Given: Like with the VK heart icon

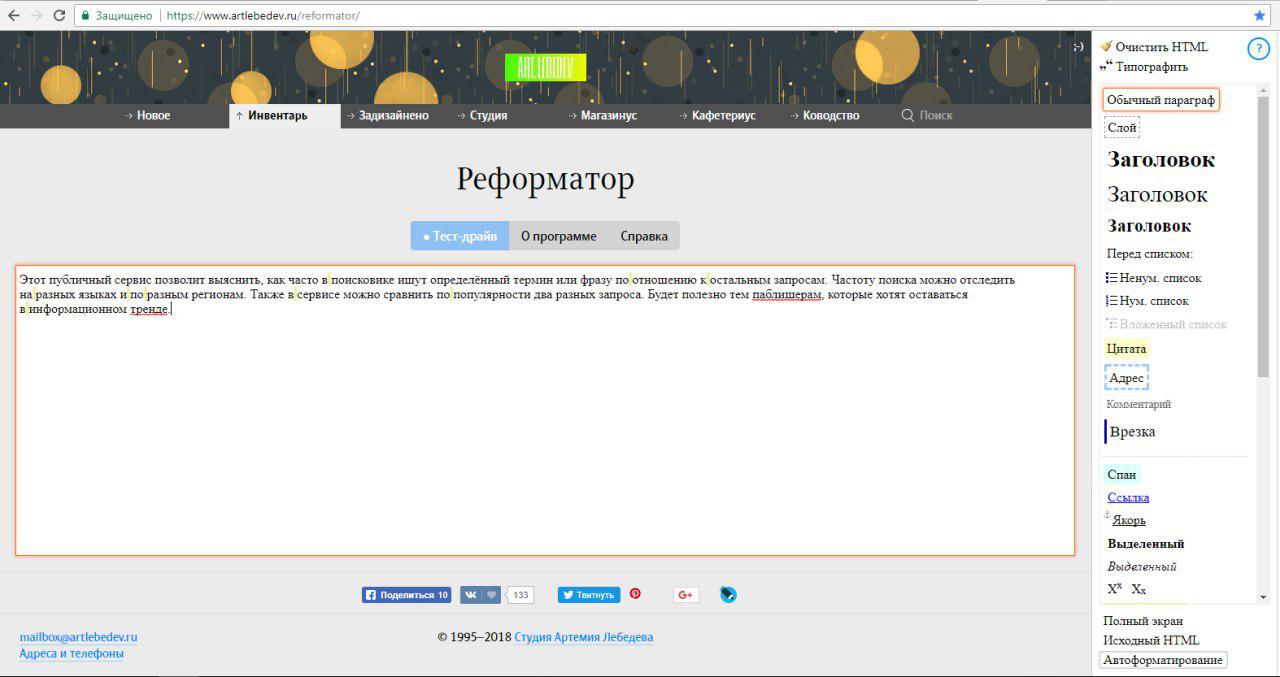Looking at the screenshot, I should pyautogui.click(x=491, y=595).
